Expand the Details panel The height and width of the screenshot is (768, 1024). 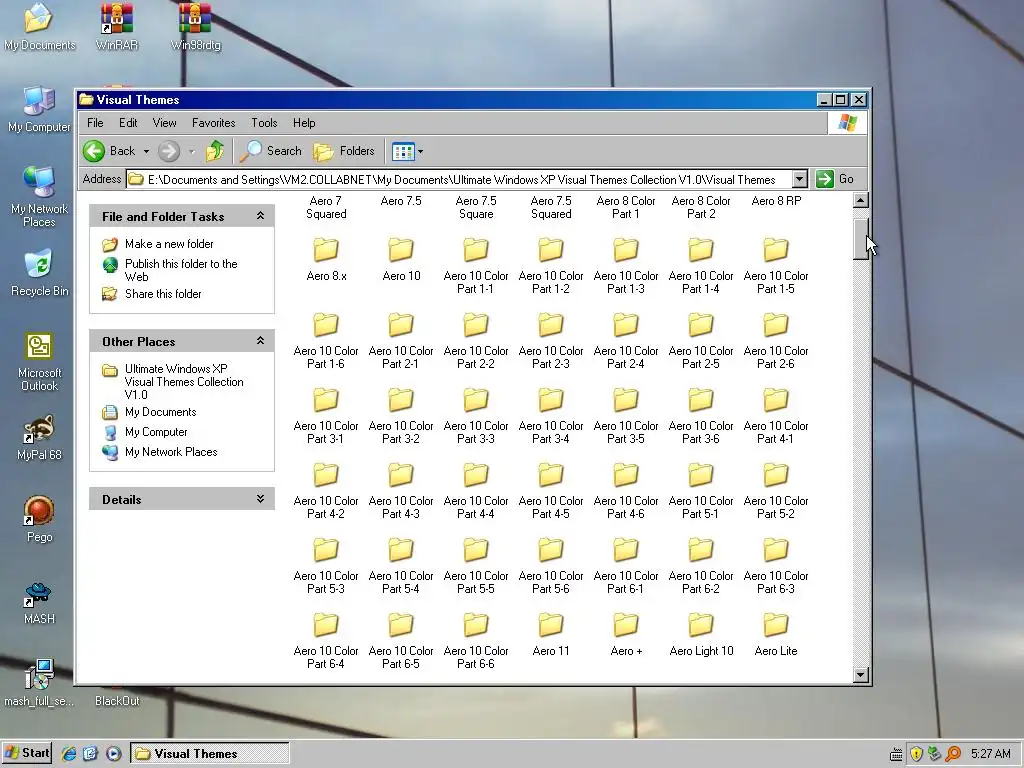261,499
